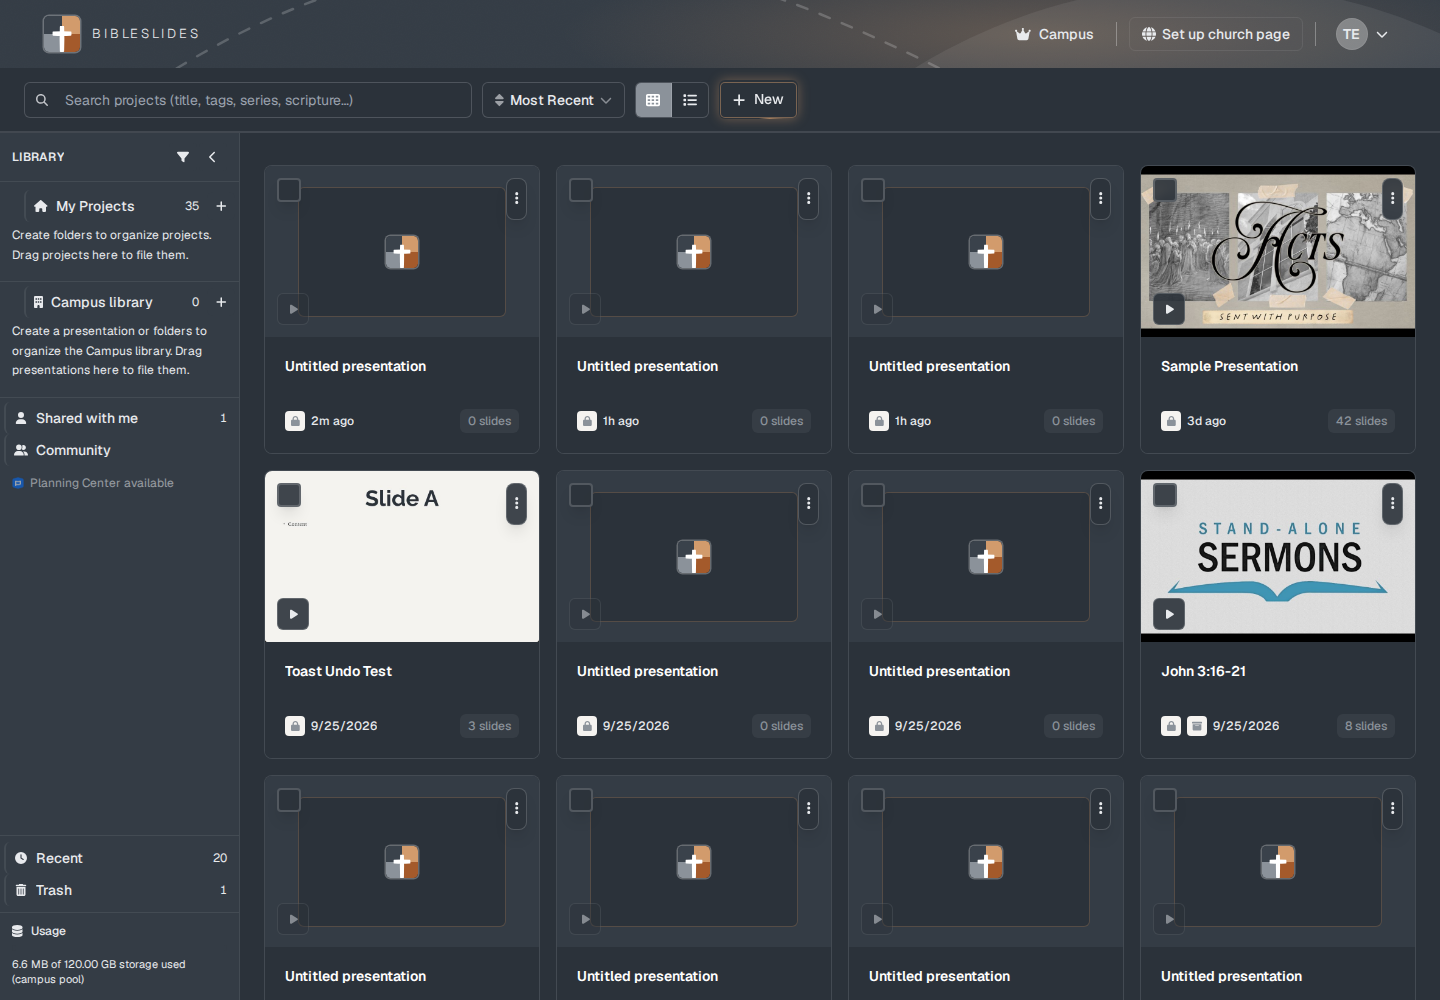Screen dimensions: 1440x1000
Task: Click the New project button
Action: point(758,100)
